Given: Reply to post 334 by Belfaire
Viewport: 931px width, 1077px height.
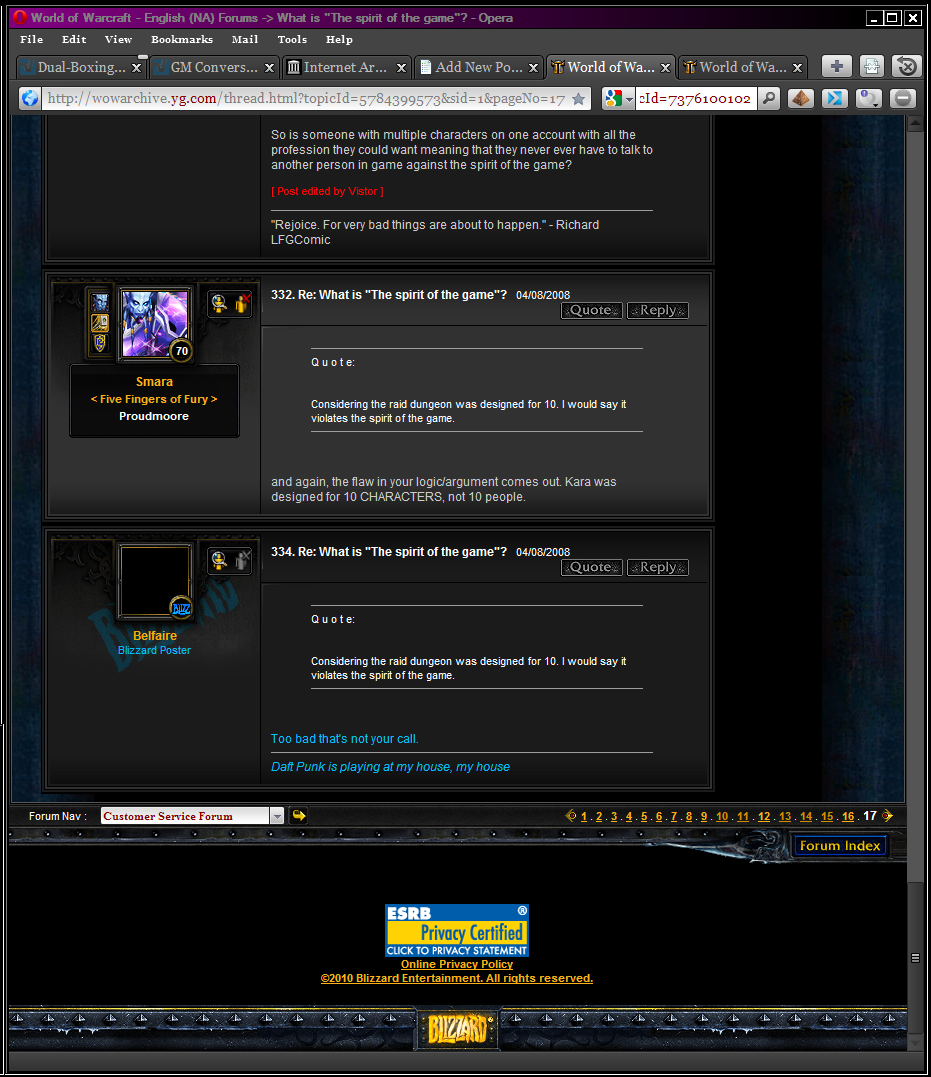Looking at the screenshot, I should pyautogui.click(x=658, y=567).
